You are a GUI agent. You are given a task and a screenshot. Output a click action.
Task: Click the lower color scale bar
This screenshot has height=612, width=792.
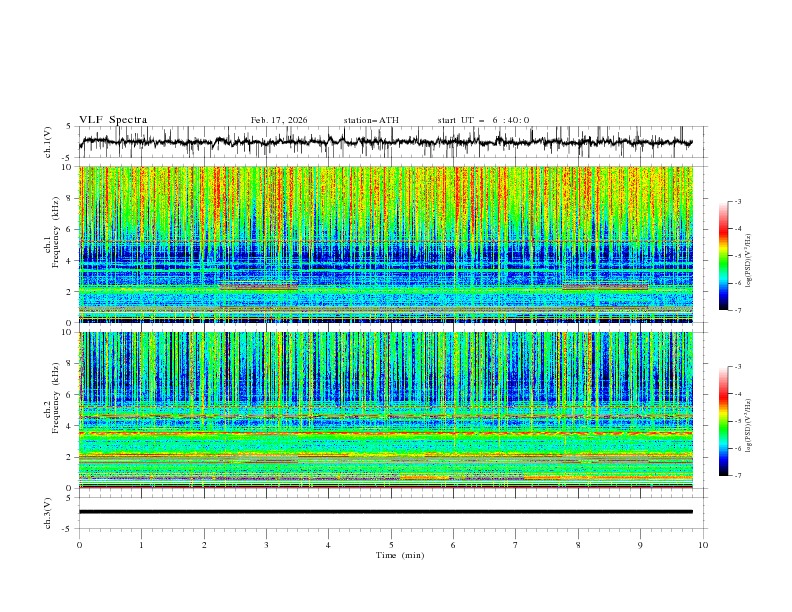[x=723, y=421]
